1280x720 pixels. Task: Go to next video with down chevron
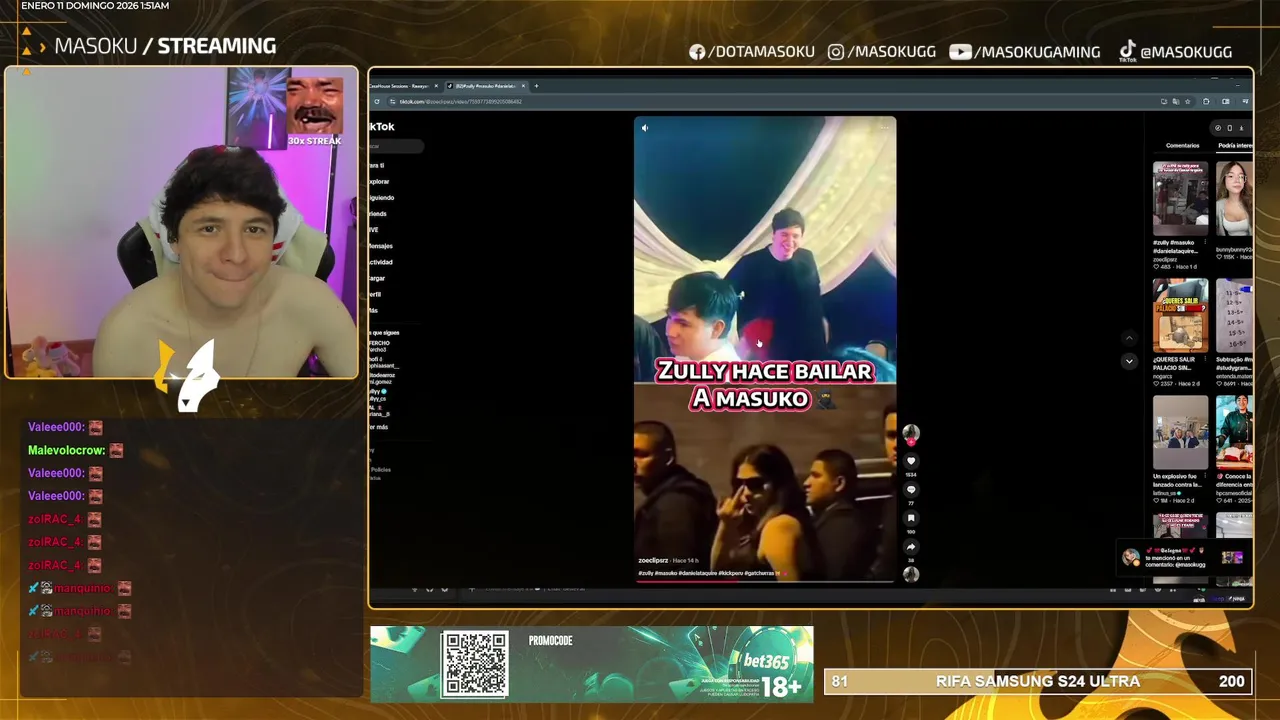(1129, 361)
